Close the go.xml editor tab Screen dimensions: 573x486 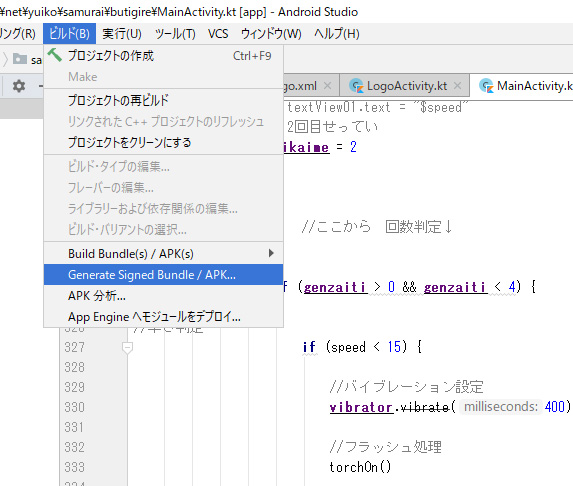click(x=327, y=86)
